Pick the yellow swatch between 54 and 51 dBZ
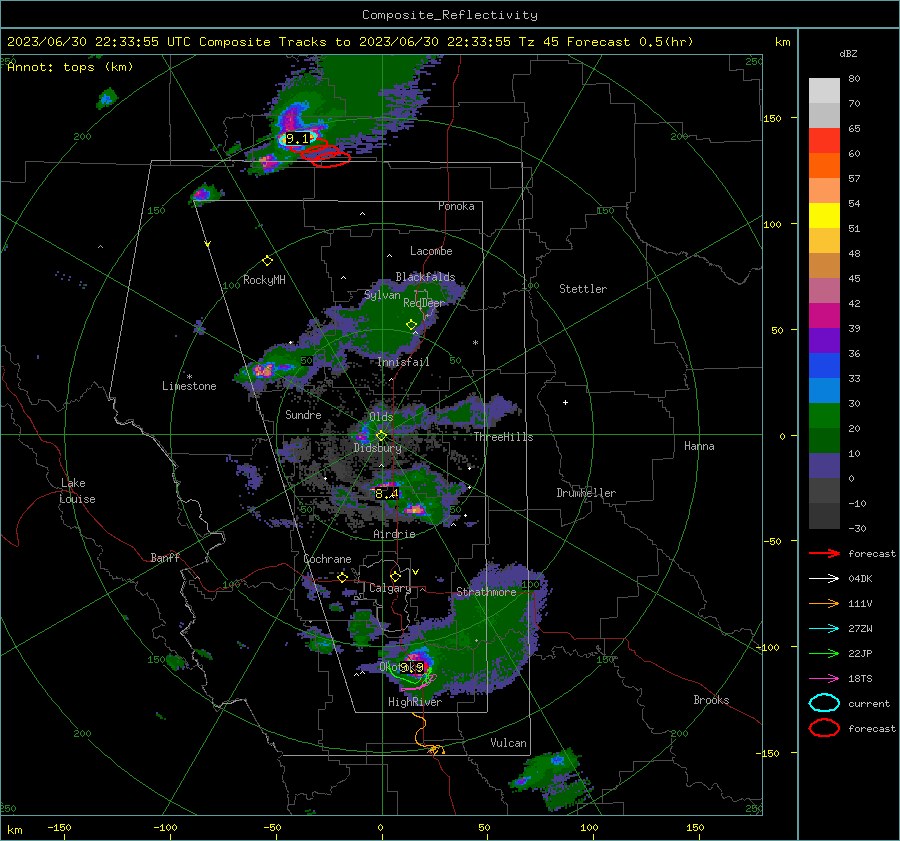 (x=824, y=216)
